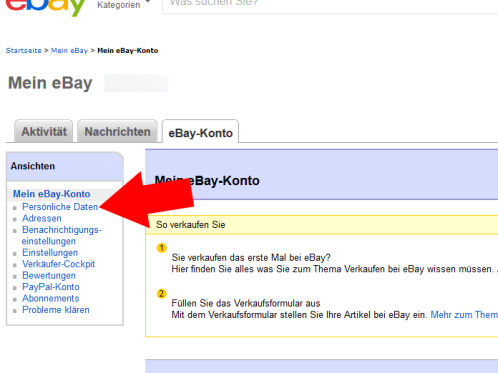Click 'Füllen Sie das Verkaufsformular aus' text
Viewport: 498px width, 373px height.
[246, 303]
